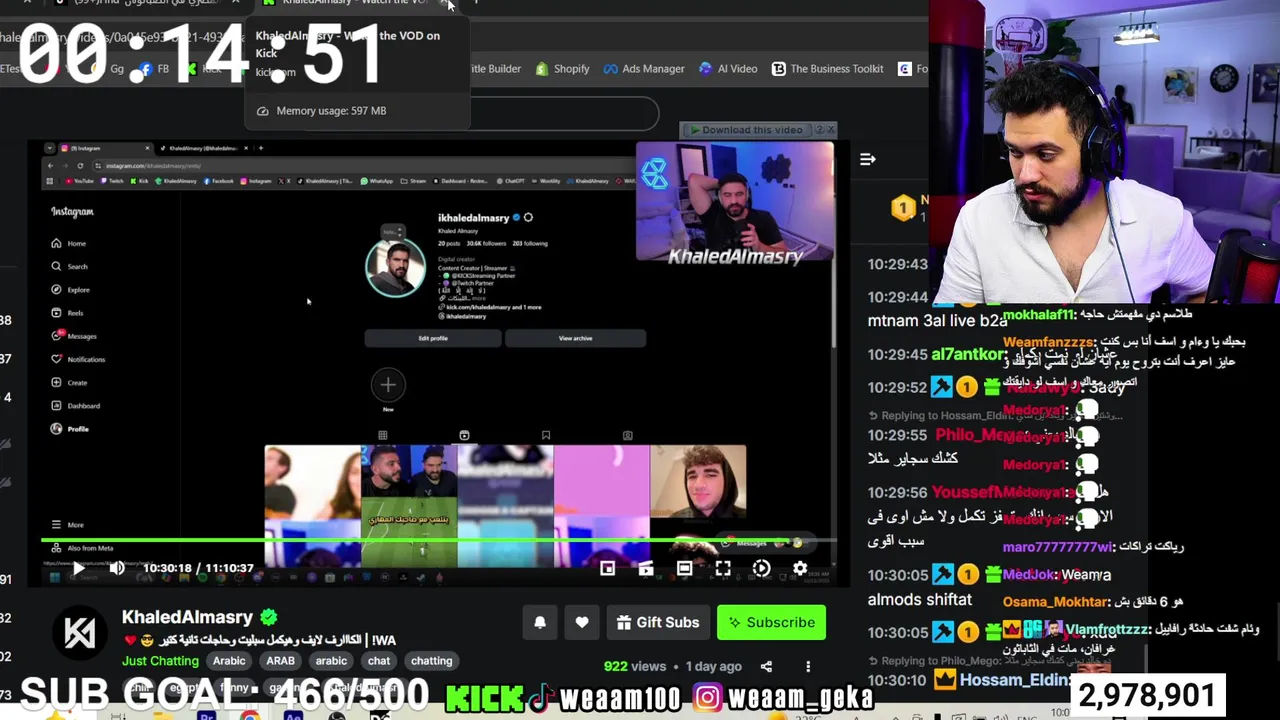1280x720 pixels.
Task: Select the chatting tag chip
Action: (432, 661)
